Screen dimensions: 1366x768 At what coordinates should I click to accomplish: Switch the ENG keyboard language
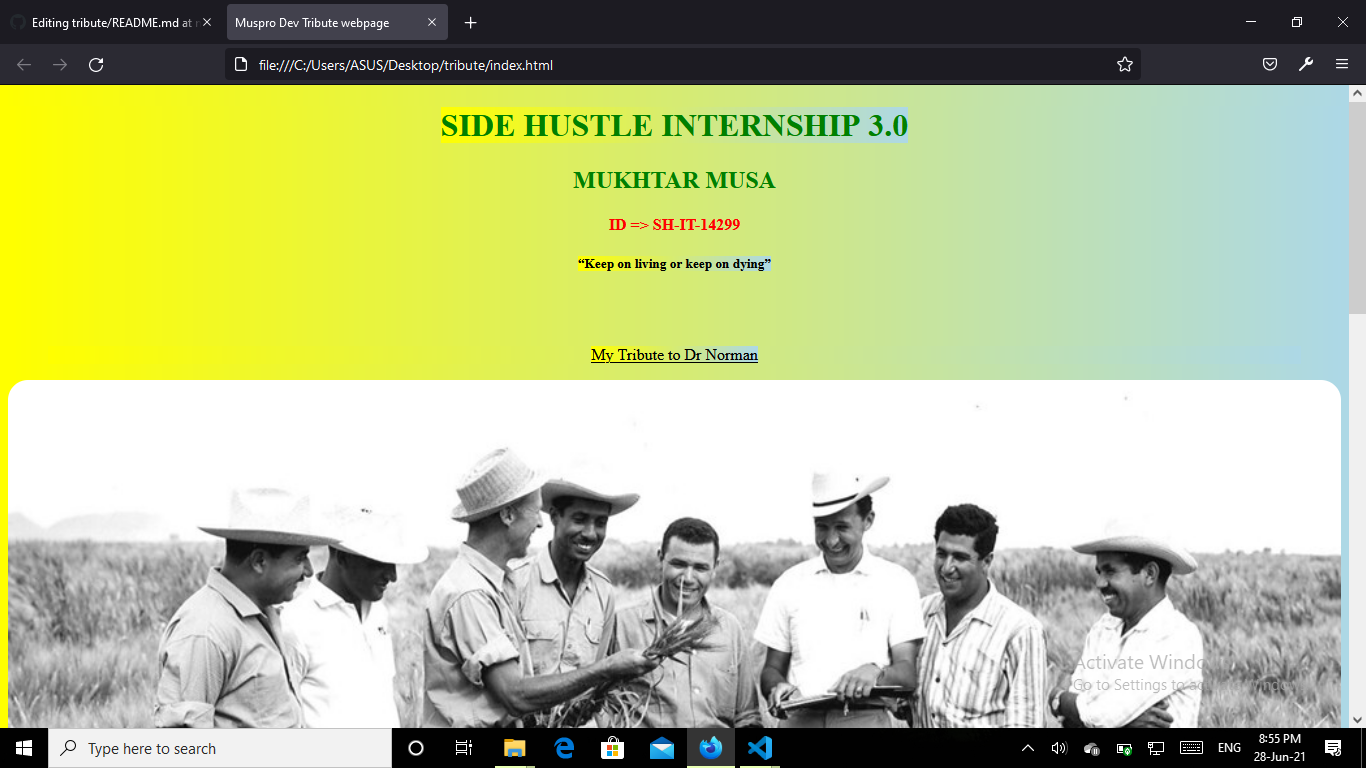click(x=1228, y=747)
